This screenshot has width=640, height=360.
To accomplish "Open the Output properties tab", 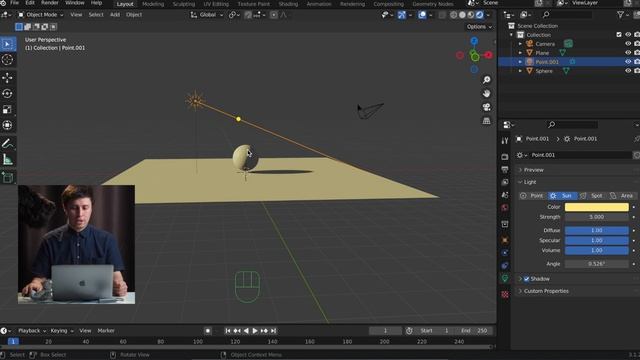I will click(505, 169).
